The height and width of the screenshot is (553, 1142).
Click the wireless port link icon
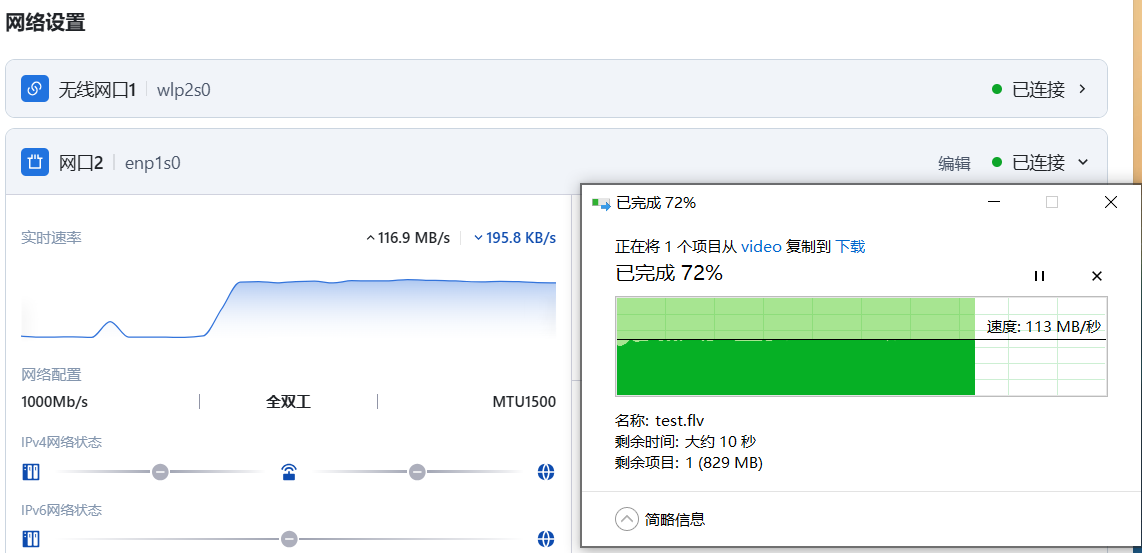(34, 89)
